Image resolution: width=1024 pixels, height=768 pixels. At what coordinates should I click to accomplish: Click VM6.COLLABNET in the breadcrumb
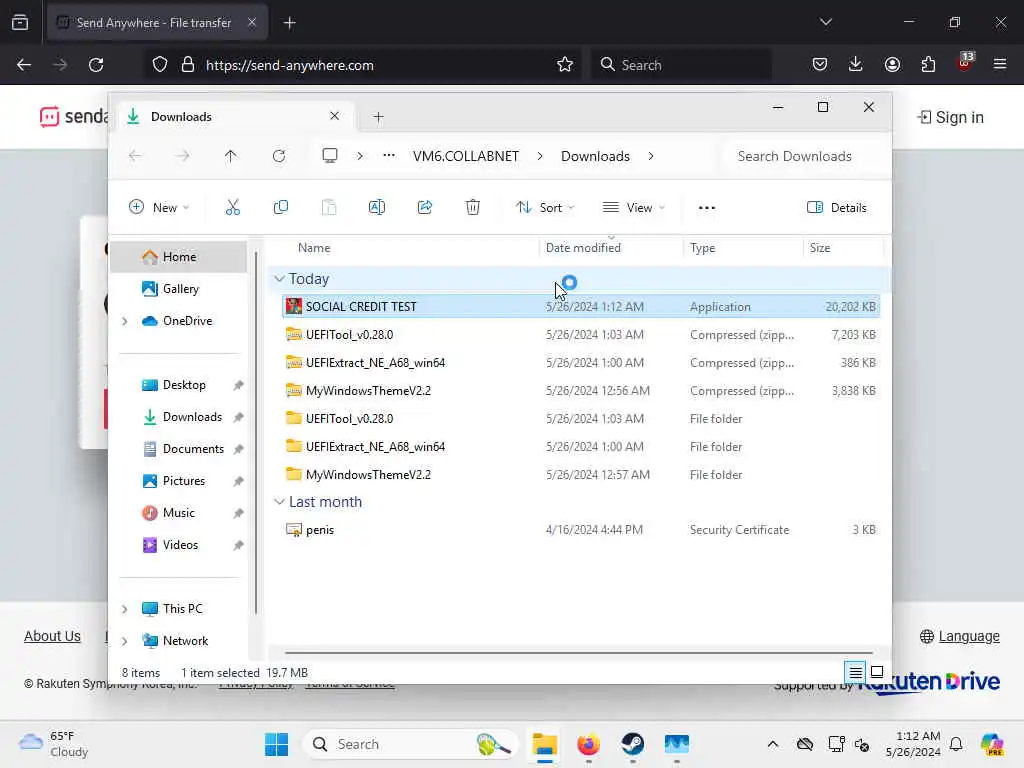(466, 156)
